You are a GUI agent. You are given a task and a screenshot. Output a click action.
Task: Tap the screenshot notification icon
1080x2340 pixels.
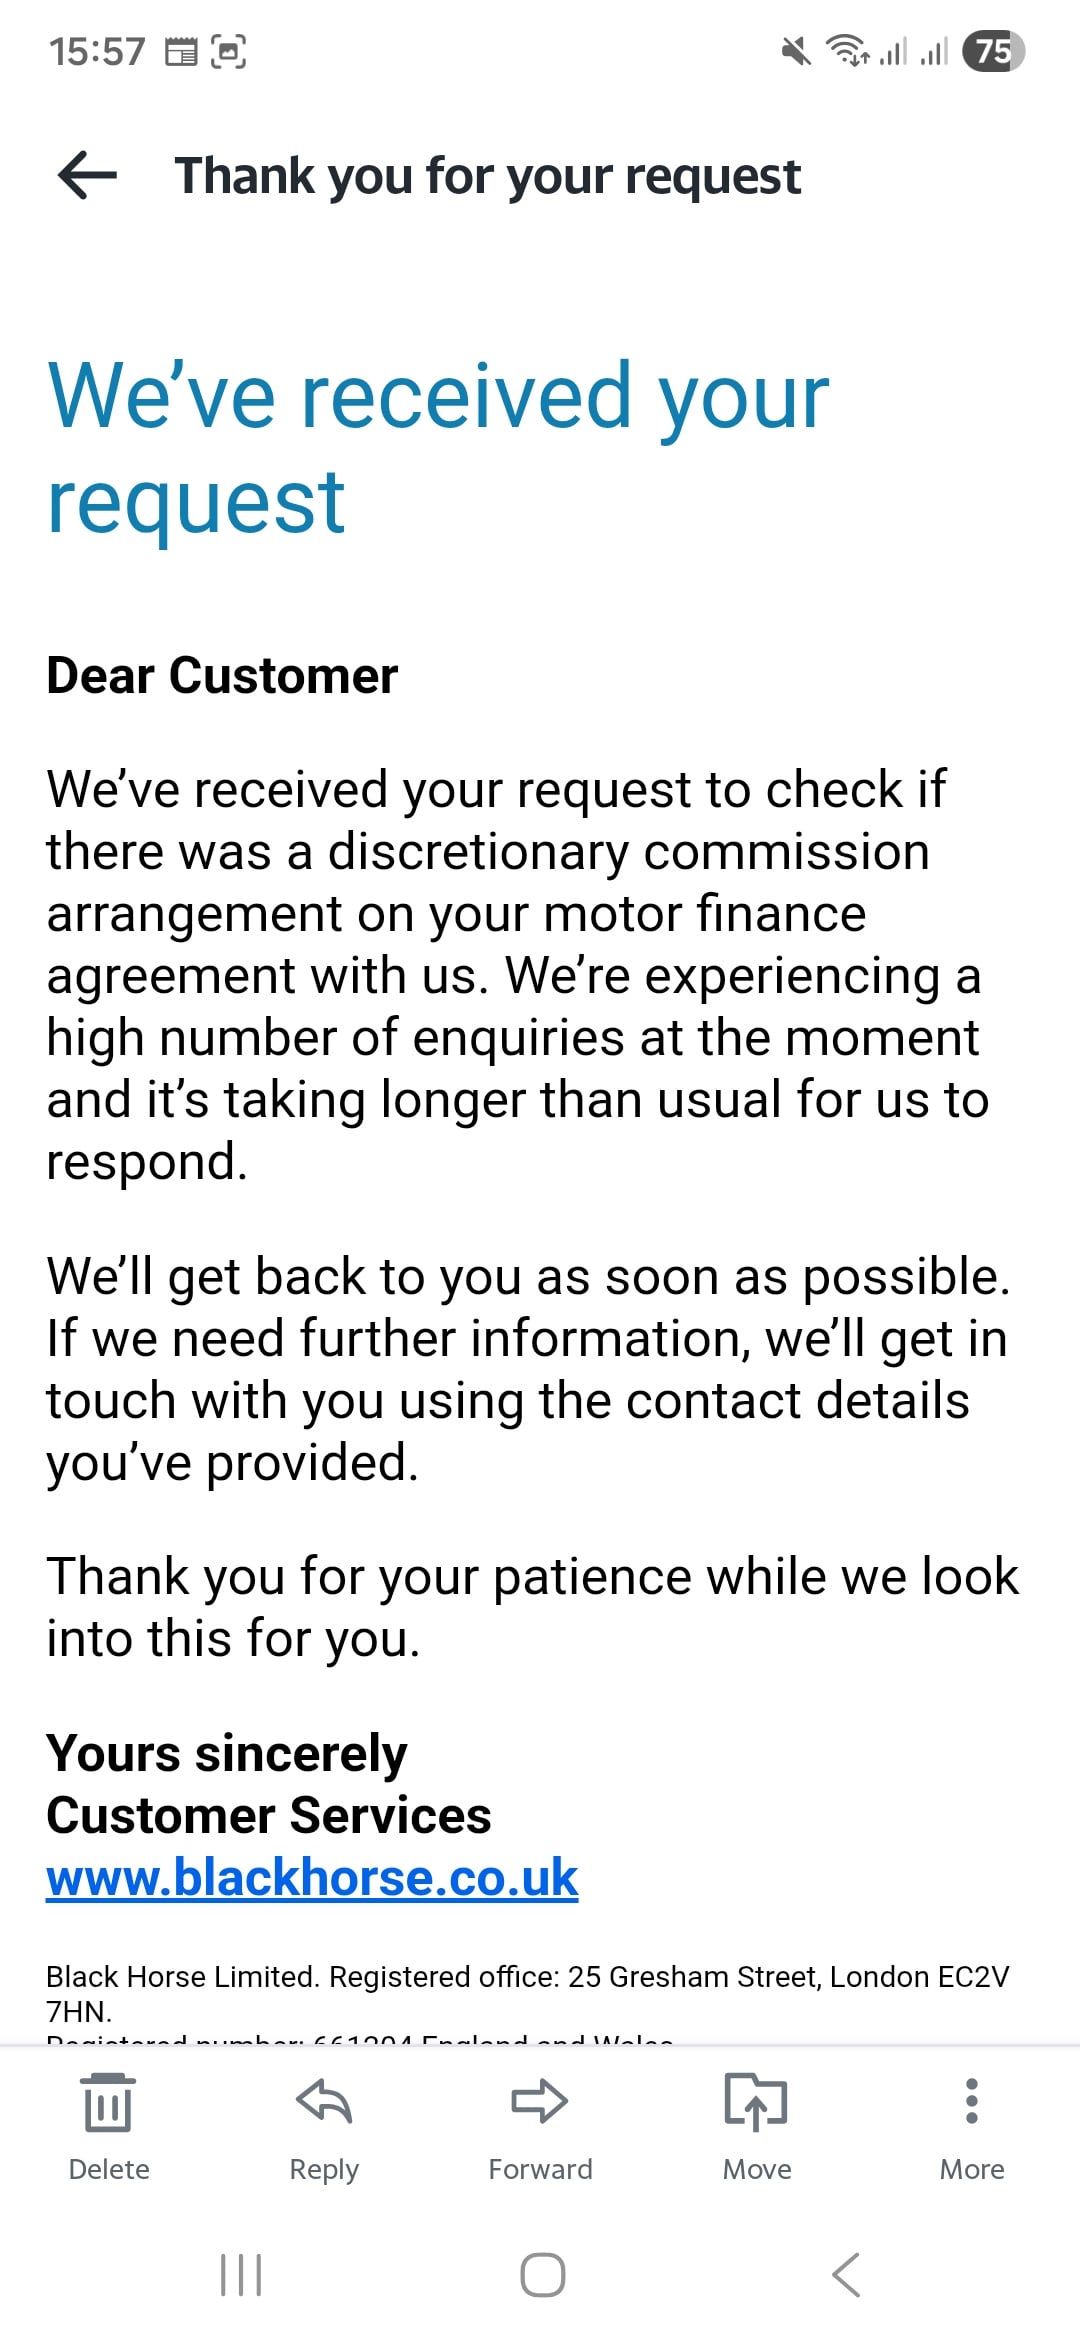(x=229, y=51)
